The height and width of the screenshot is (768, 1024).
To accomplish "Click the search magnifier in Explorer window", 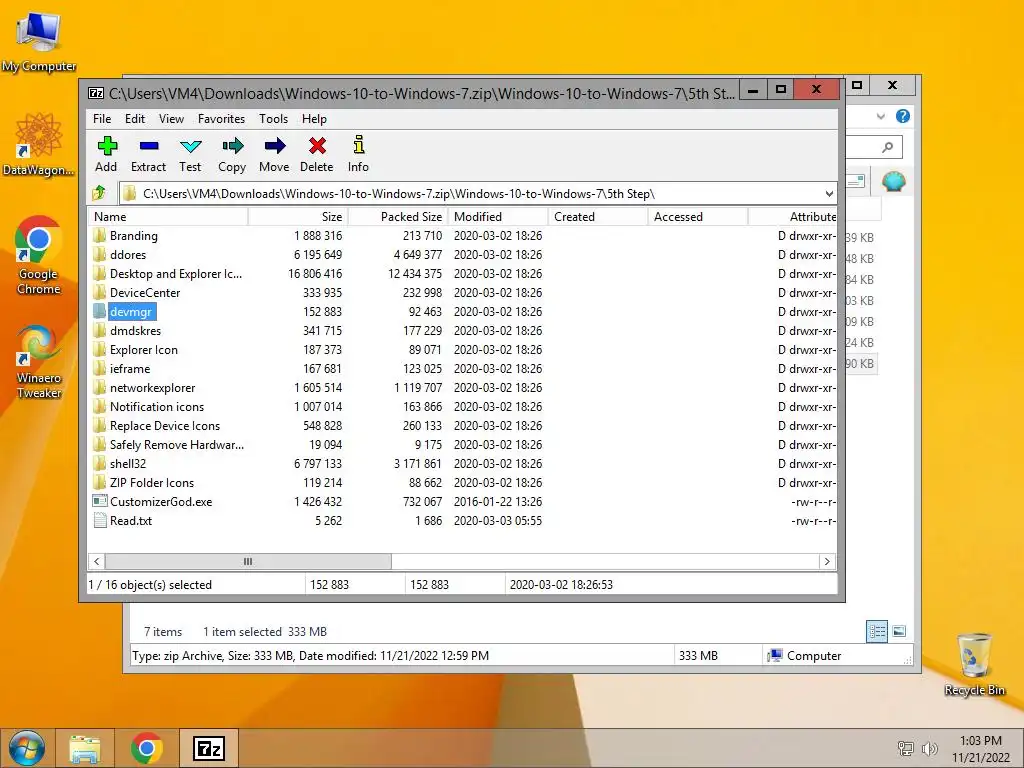I will tap(888, 147).
